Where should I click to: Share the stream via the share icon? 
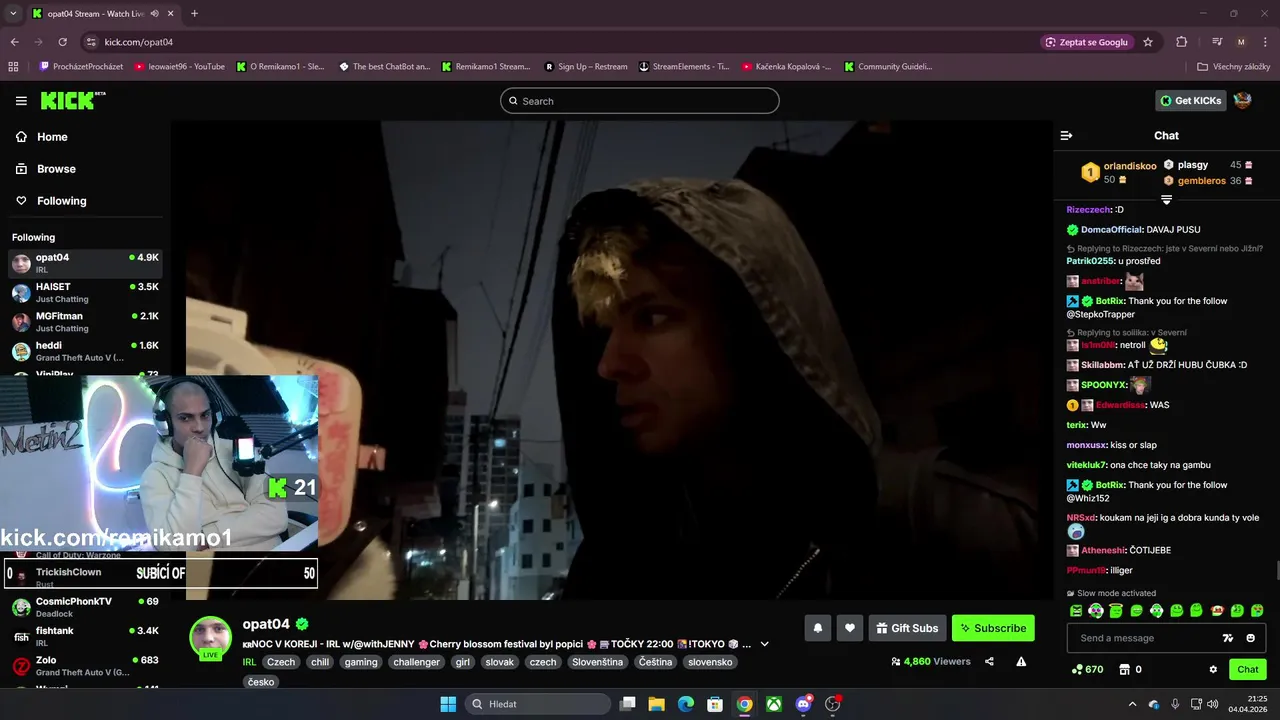pyautogui.click(x=989, y=661)
